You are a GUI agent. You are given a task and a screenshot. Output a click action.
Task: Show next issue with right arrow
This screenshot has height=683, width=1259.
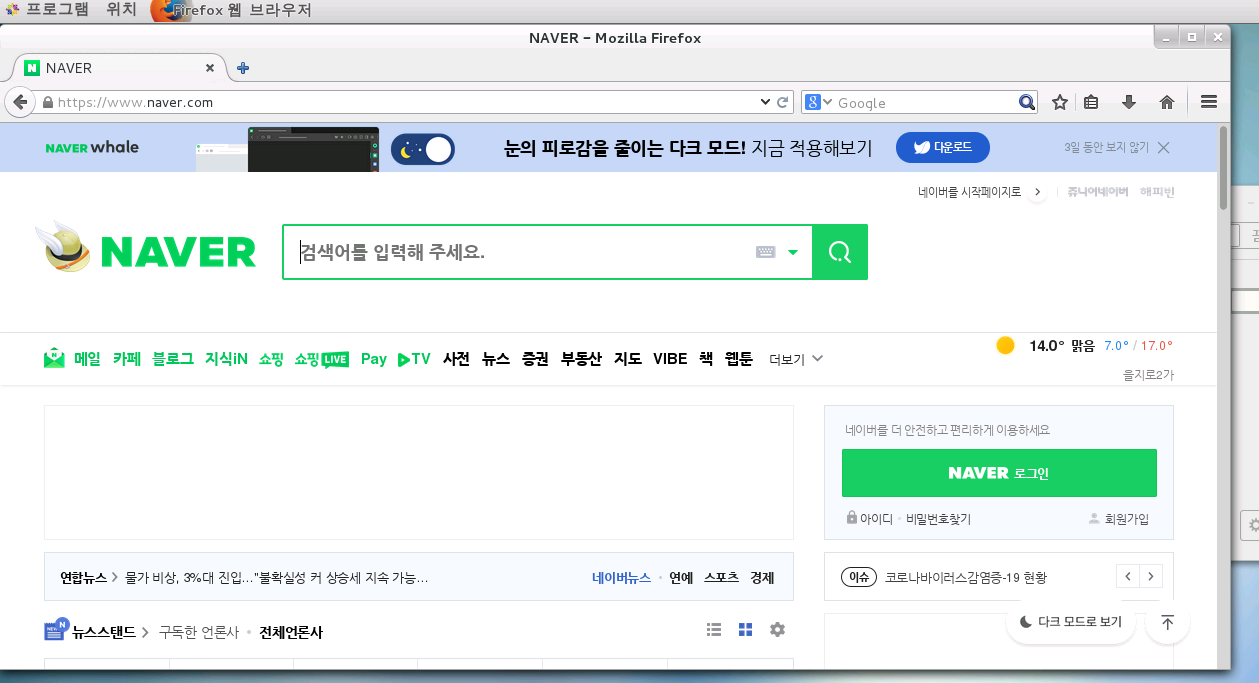point(1151,576)
